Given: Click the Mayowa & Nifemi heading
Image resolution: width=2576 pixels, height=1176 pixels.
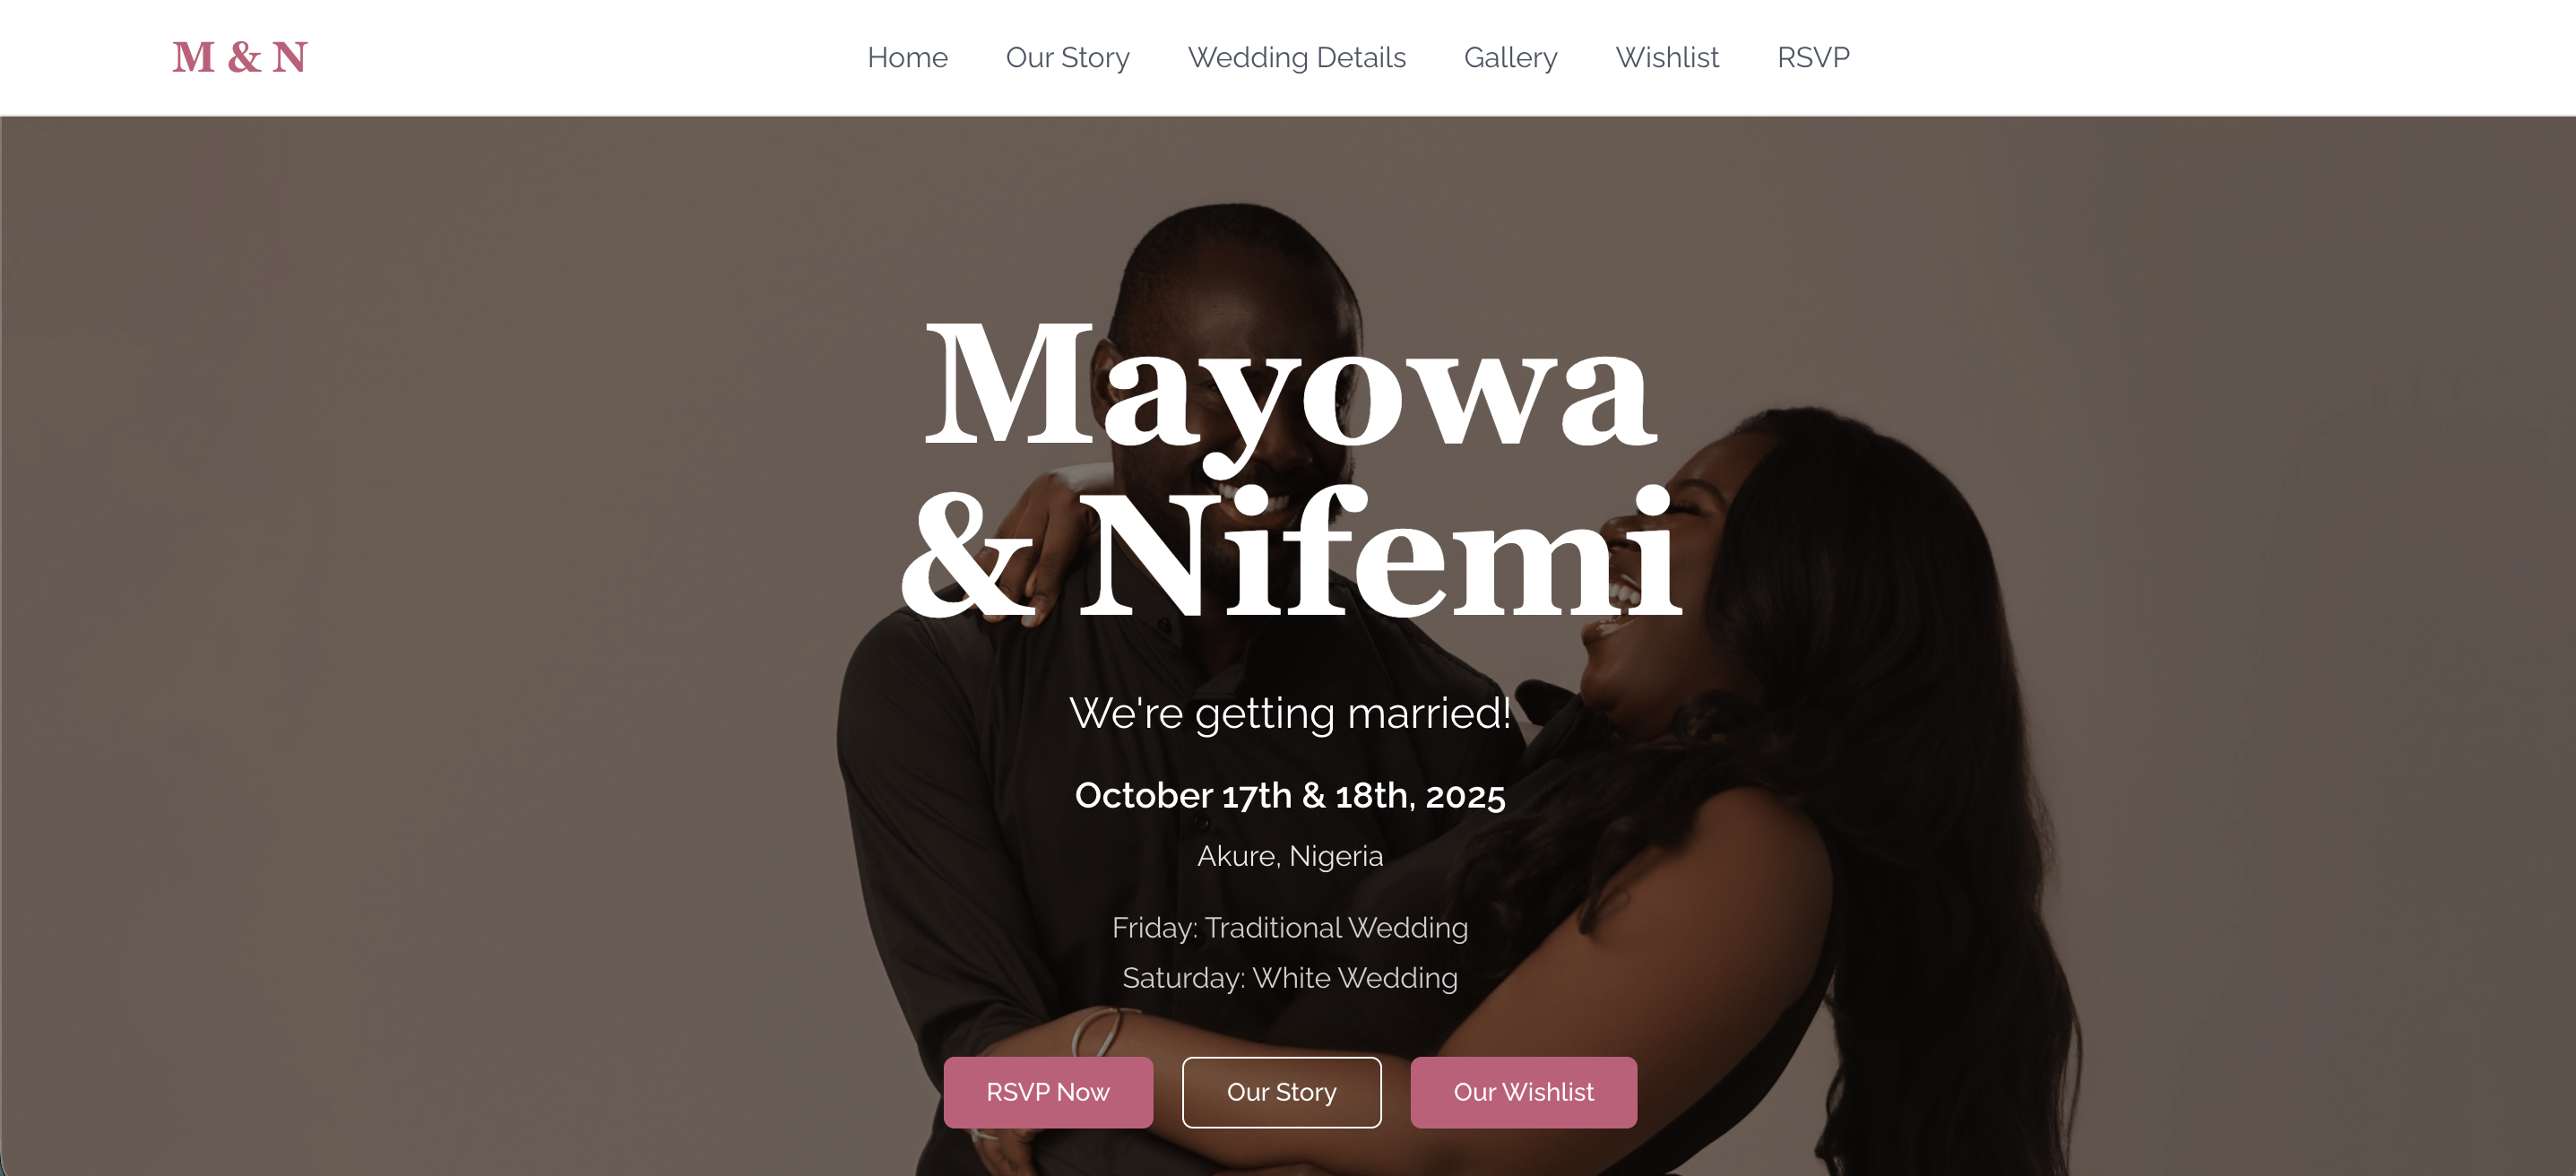Looking at the screenshot, I should tap(1290, 468).
